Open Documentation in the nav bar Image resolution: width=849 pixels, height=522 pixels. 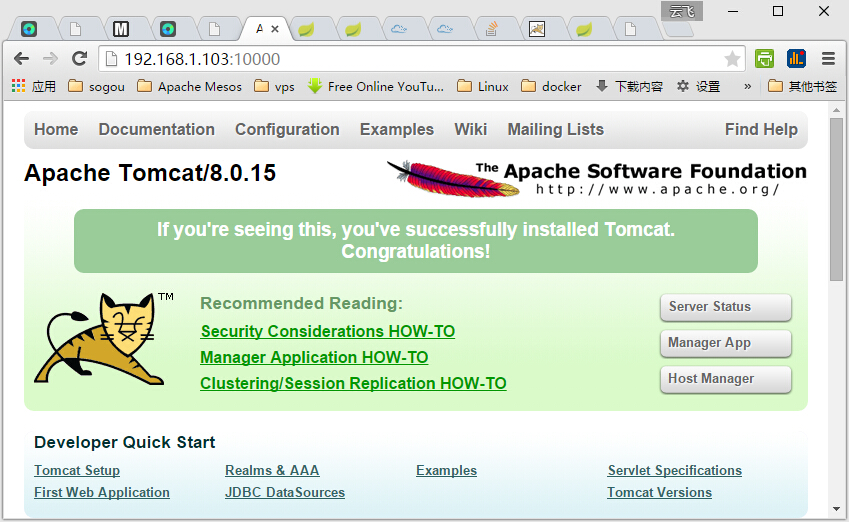pyautogui.click(x=156, y=129)
